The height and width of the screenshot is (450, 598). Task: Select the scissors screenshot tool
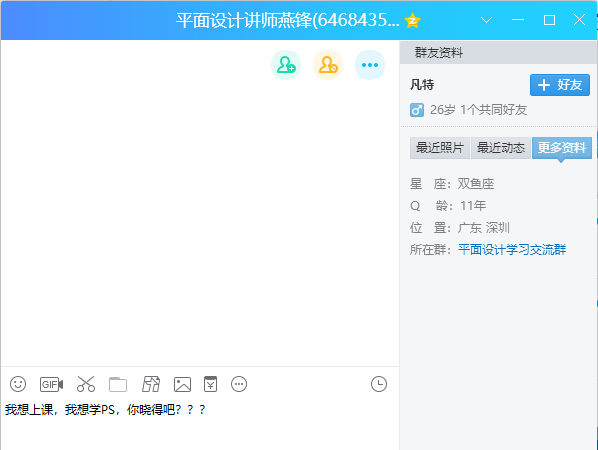coord(86,384)
